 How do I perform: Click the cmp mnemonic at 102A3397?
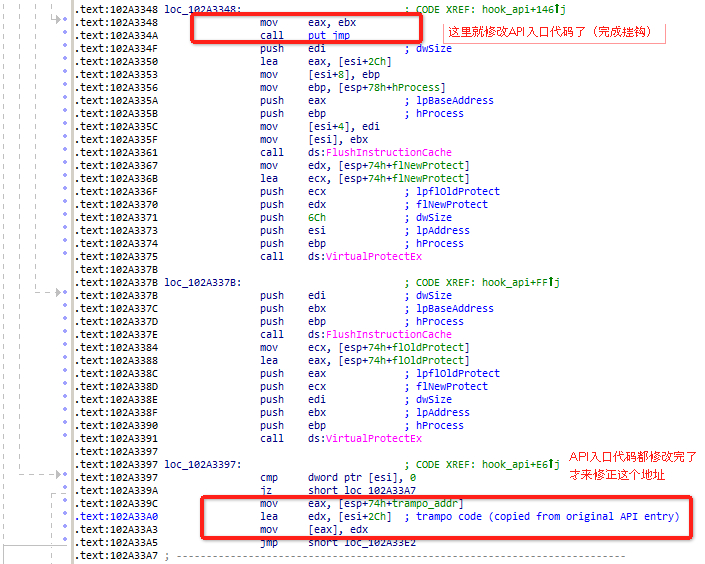click(269, 478)
